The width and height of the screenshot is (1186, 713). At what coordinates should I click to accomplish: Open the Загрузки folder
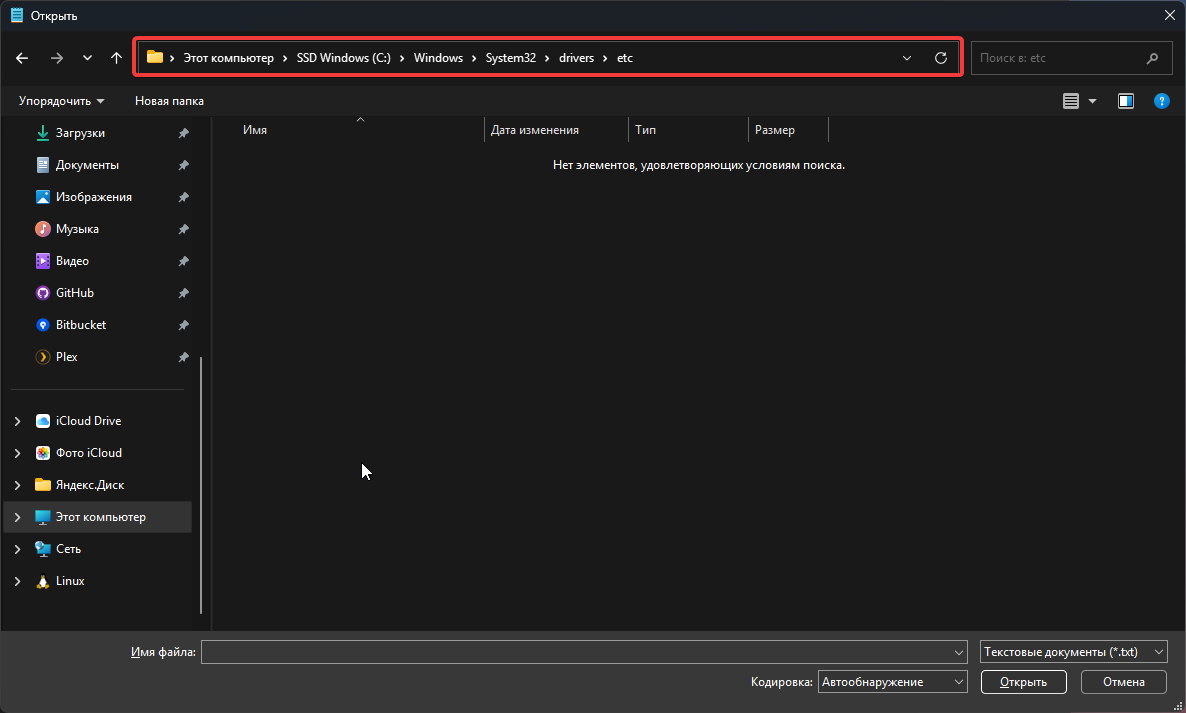pyautogui.click(x=79, y=133)
